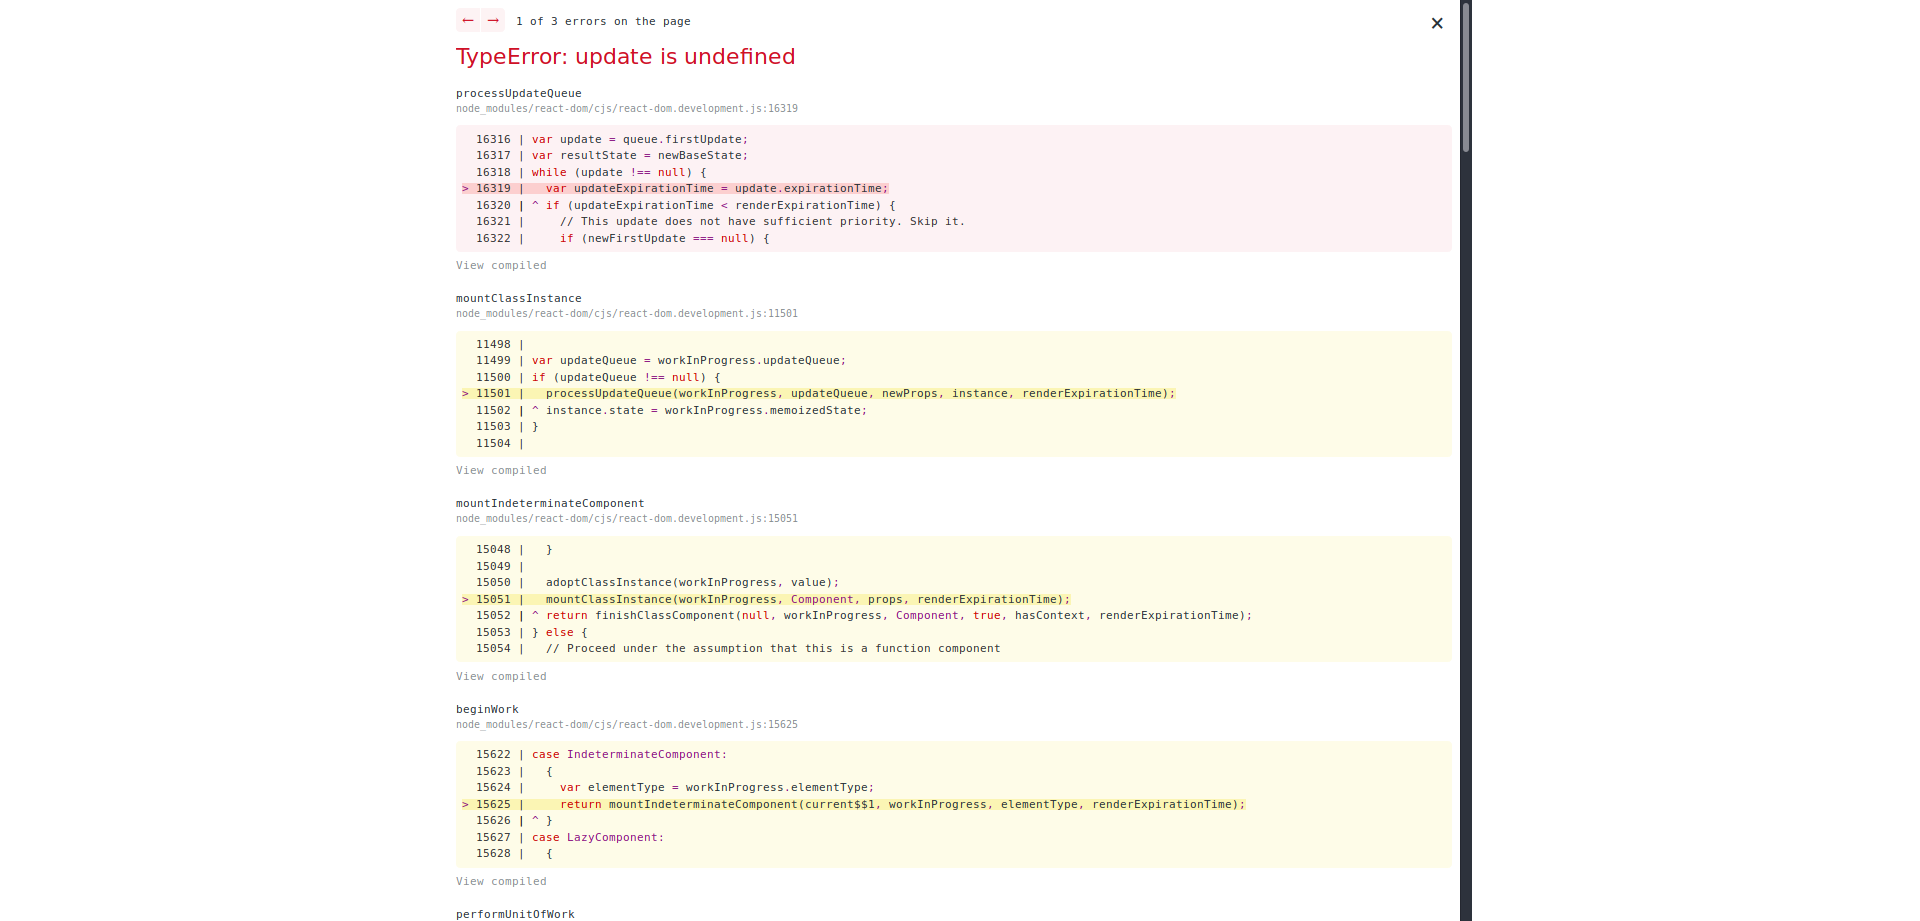Go to previous error with left arrow
The height and width of the screenshot is (921, 1920).
click(468, 20)
